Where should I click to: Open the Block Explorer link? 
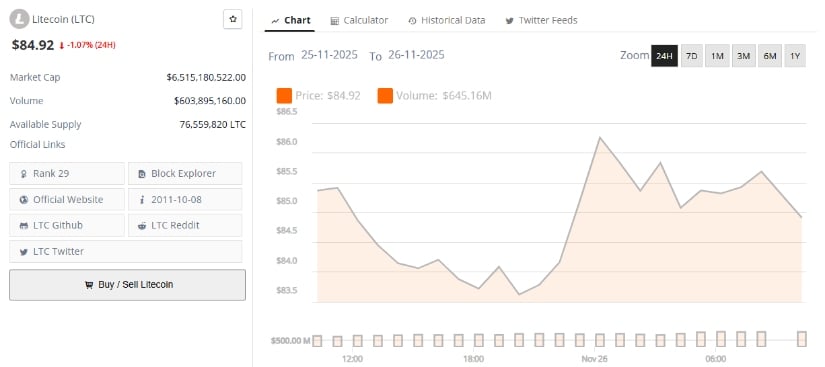click(x=185, y=174)
